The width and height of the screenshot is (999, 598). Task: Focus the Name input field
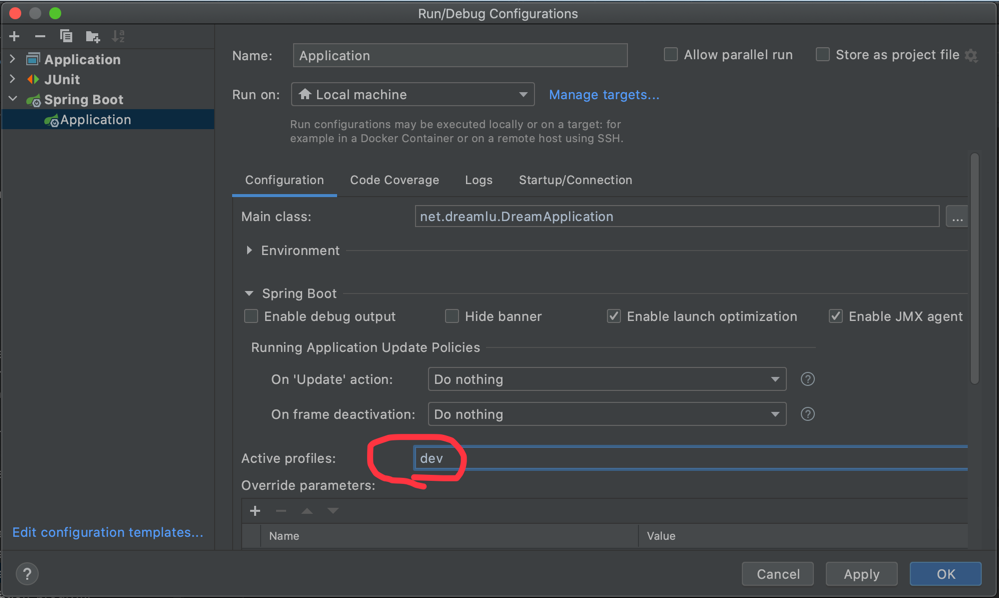pos(460,55)
